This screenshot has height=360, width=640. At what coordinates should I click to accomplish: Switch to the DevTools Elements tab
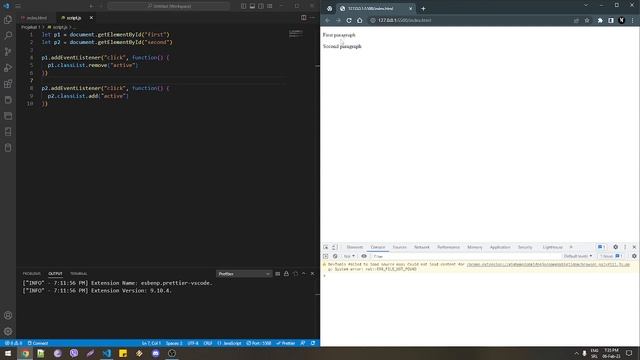point(355,247)
